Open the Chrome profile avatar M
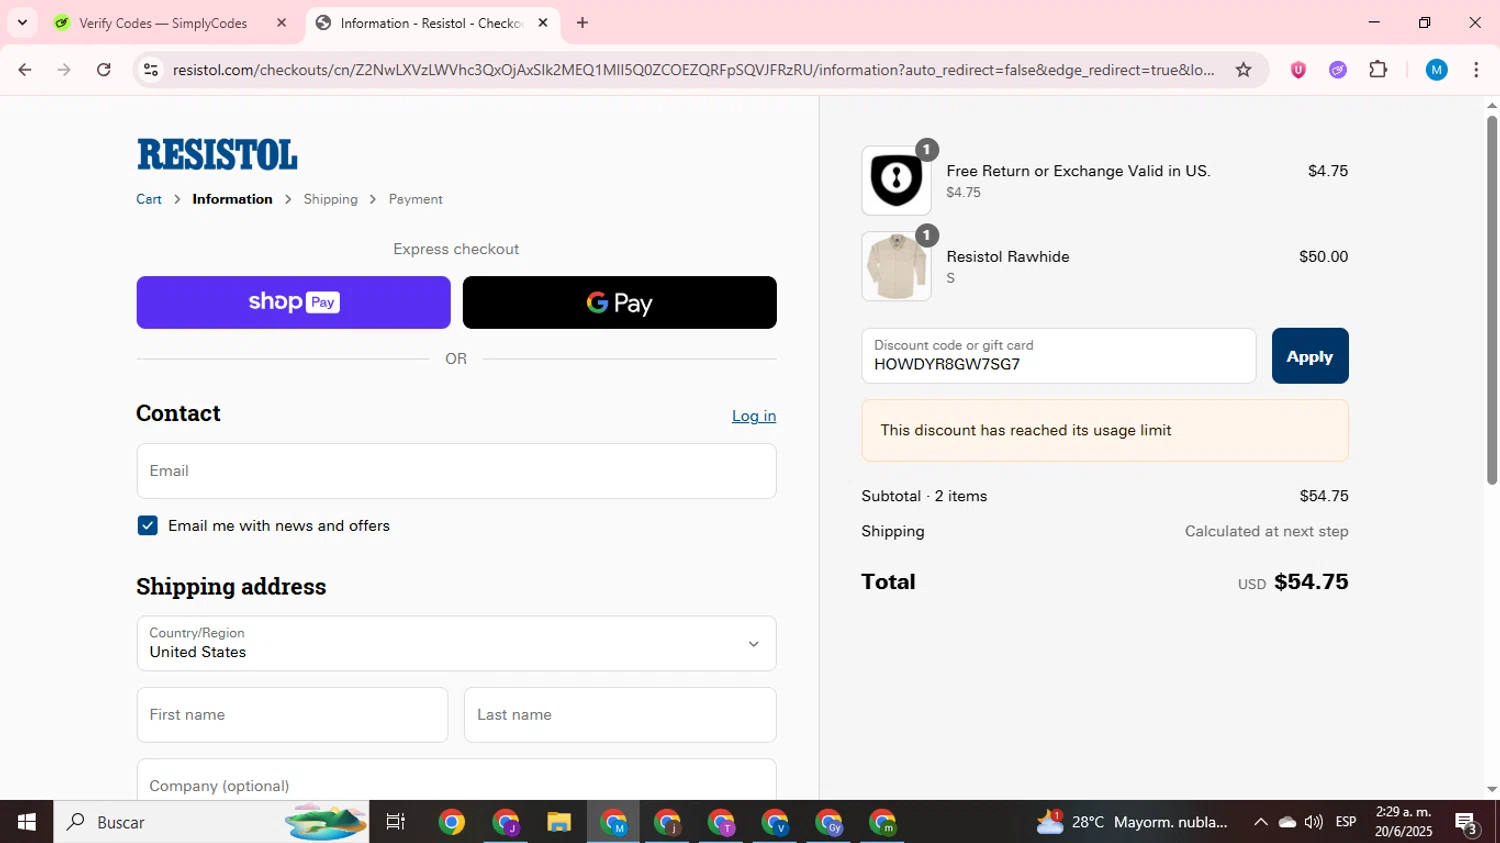Screen dimensions: 1500x843 tap(1437, 70)
